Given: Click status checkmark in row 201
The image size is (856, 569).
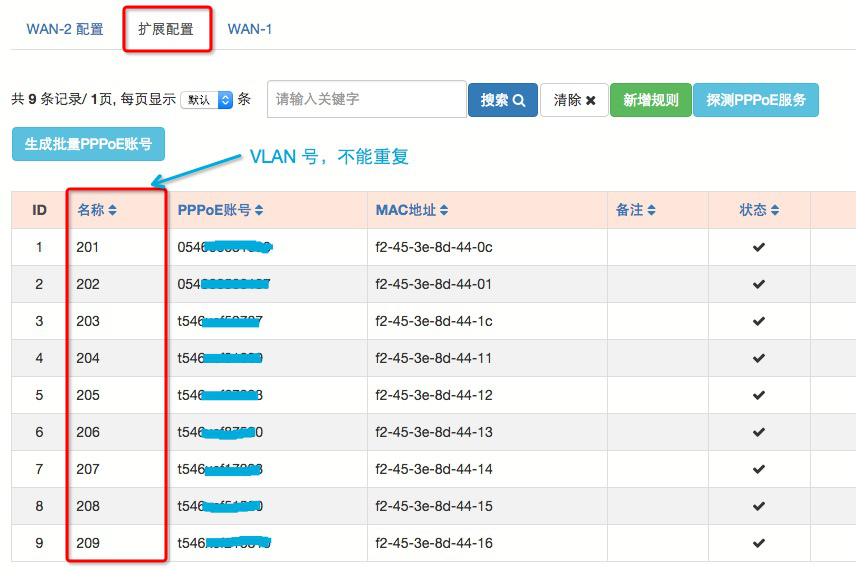Looking at the screenshot, I should point(759,247).
